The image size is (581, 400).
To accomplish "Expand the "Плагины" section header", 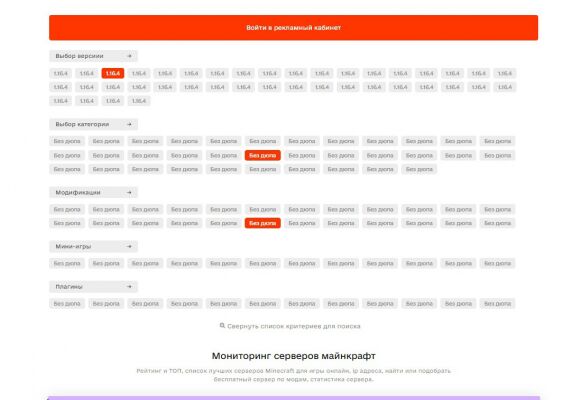I will (93, 286).
